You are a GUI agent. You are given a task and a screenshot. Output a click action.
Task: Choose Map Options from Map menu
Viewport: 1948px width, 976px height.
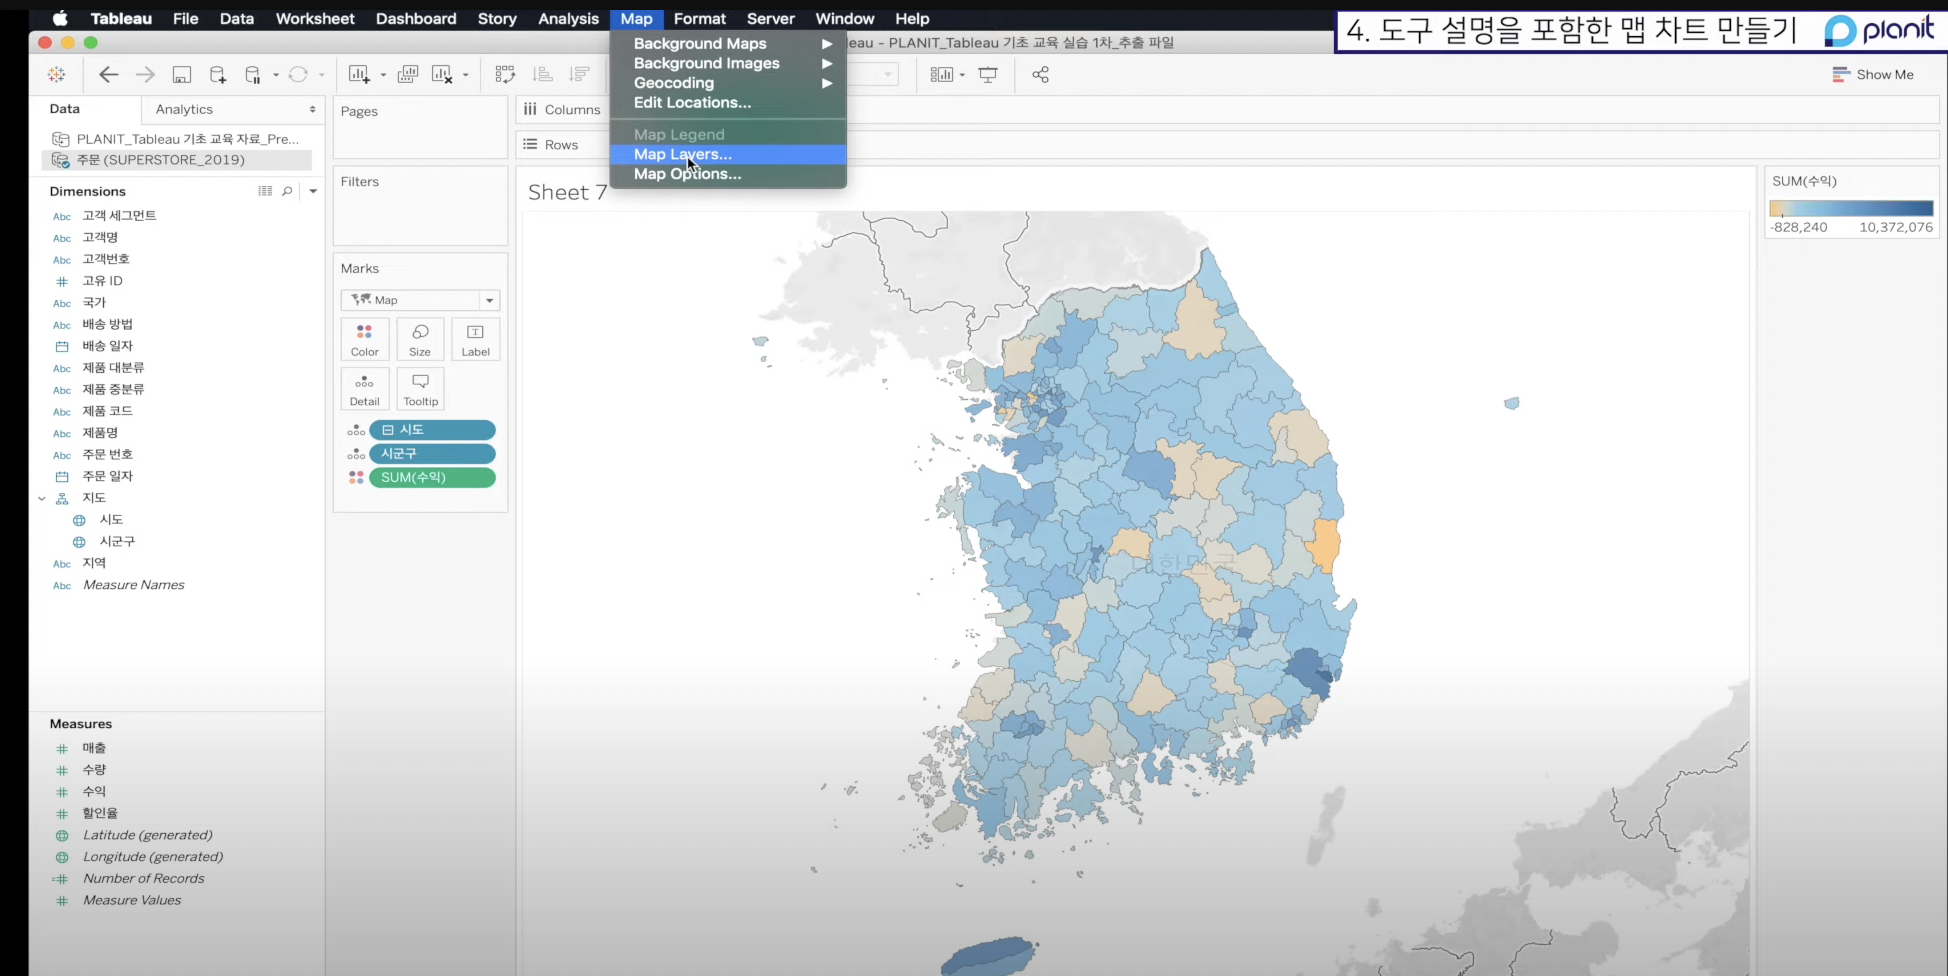[x=729, y=174]
